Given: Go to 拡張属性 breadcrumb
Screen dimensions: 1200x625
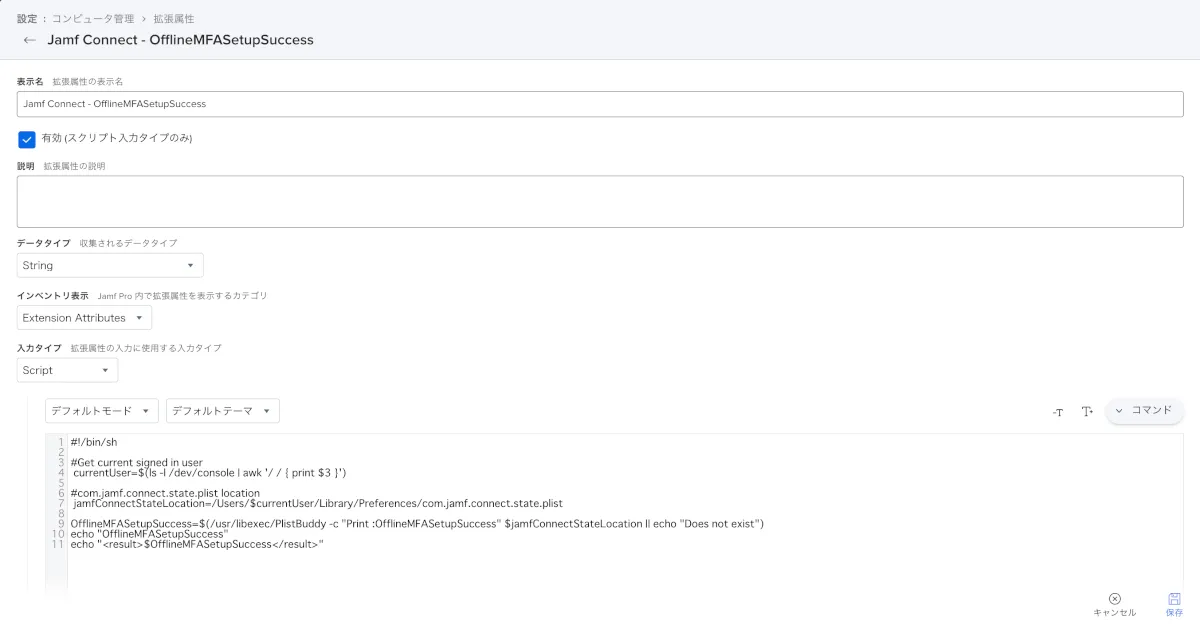Looking at the screenshot, I should coord(174,19).
